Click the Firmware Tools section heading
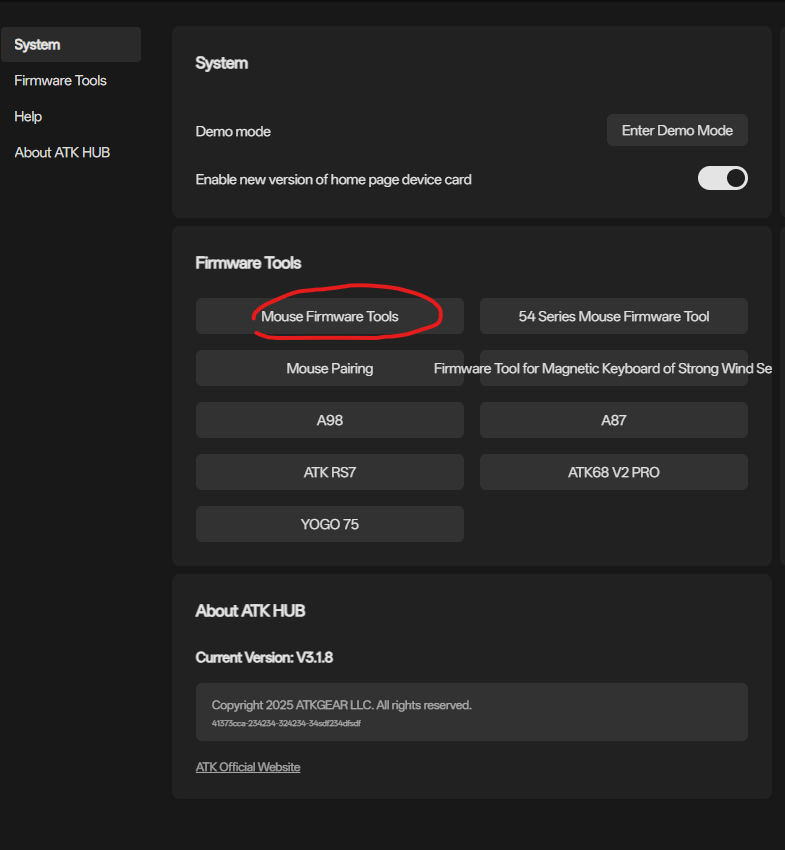Viewport: 785px width, 850px height. click(248, 263)
